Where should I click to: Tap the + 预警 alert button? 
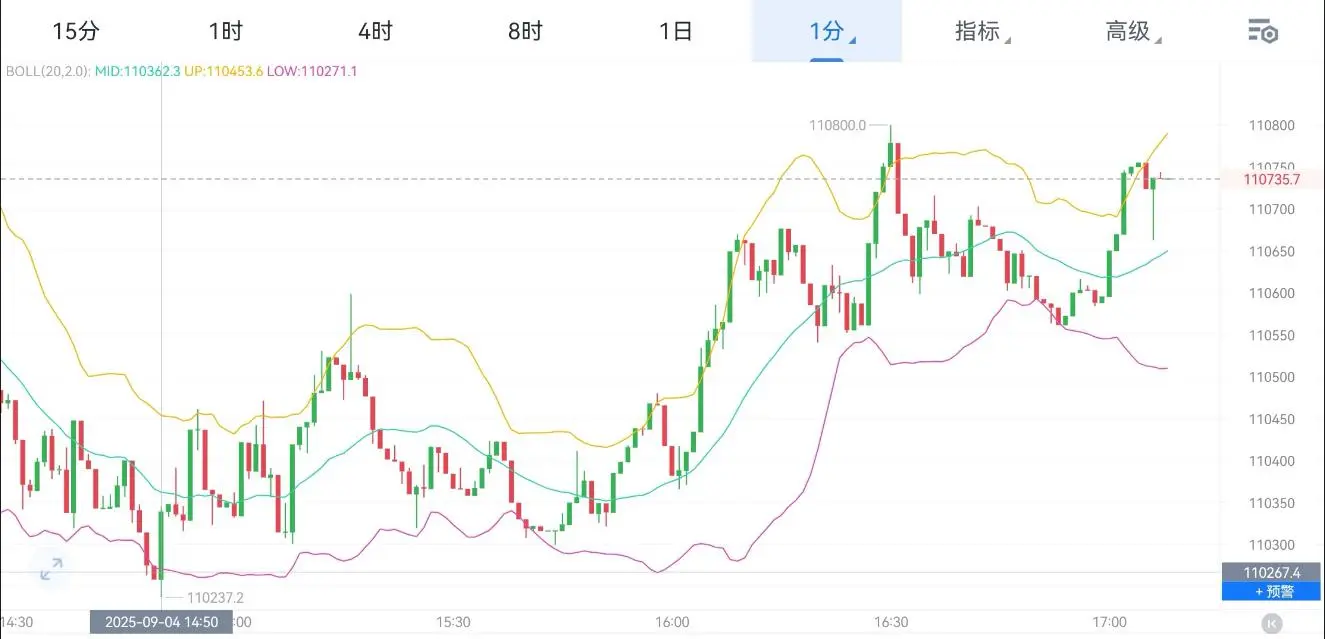click(x=1273, y=591)
